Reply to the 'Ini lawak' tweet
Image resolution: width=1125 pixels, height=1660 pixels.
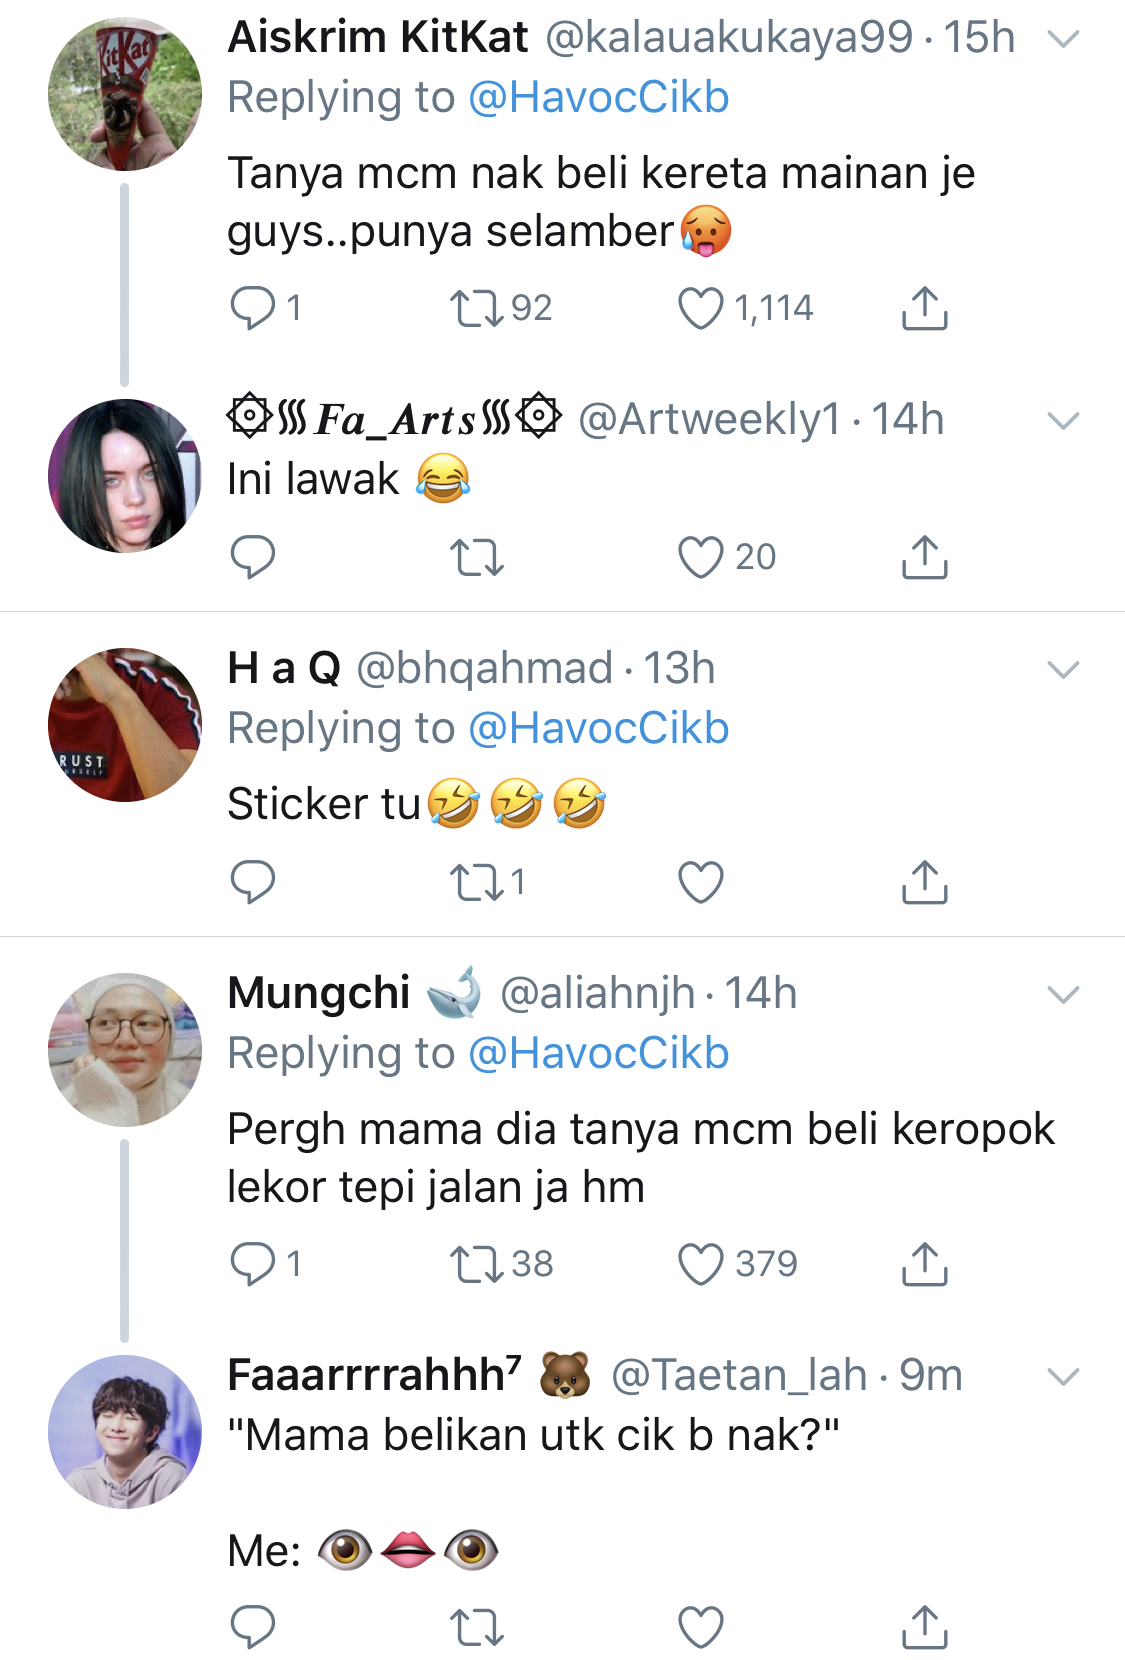pyautogui.click(x=252, y=557)
